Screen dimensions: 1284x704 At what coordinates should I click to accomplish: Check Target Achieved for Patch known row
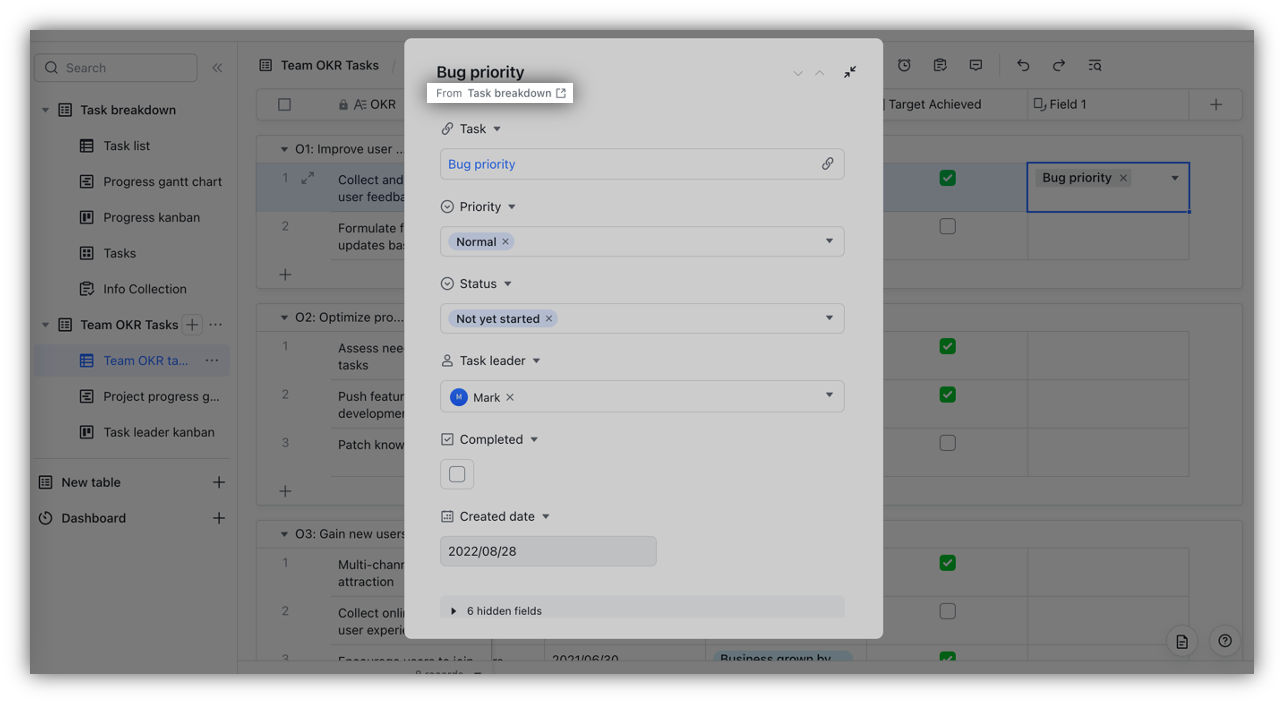[x=948, y=442]
